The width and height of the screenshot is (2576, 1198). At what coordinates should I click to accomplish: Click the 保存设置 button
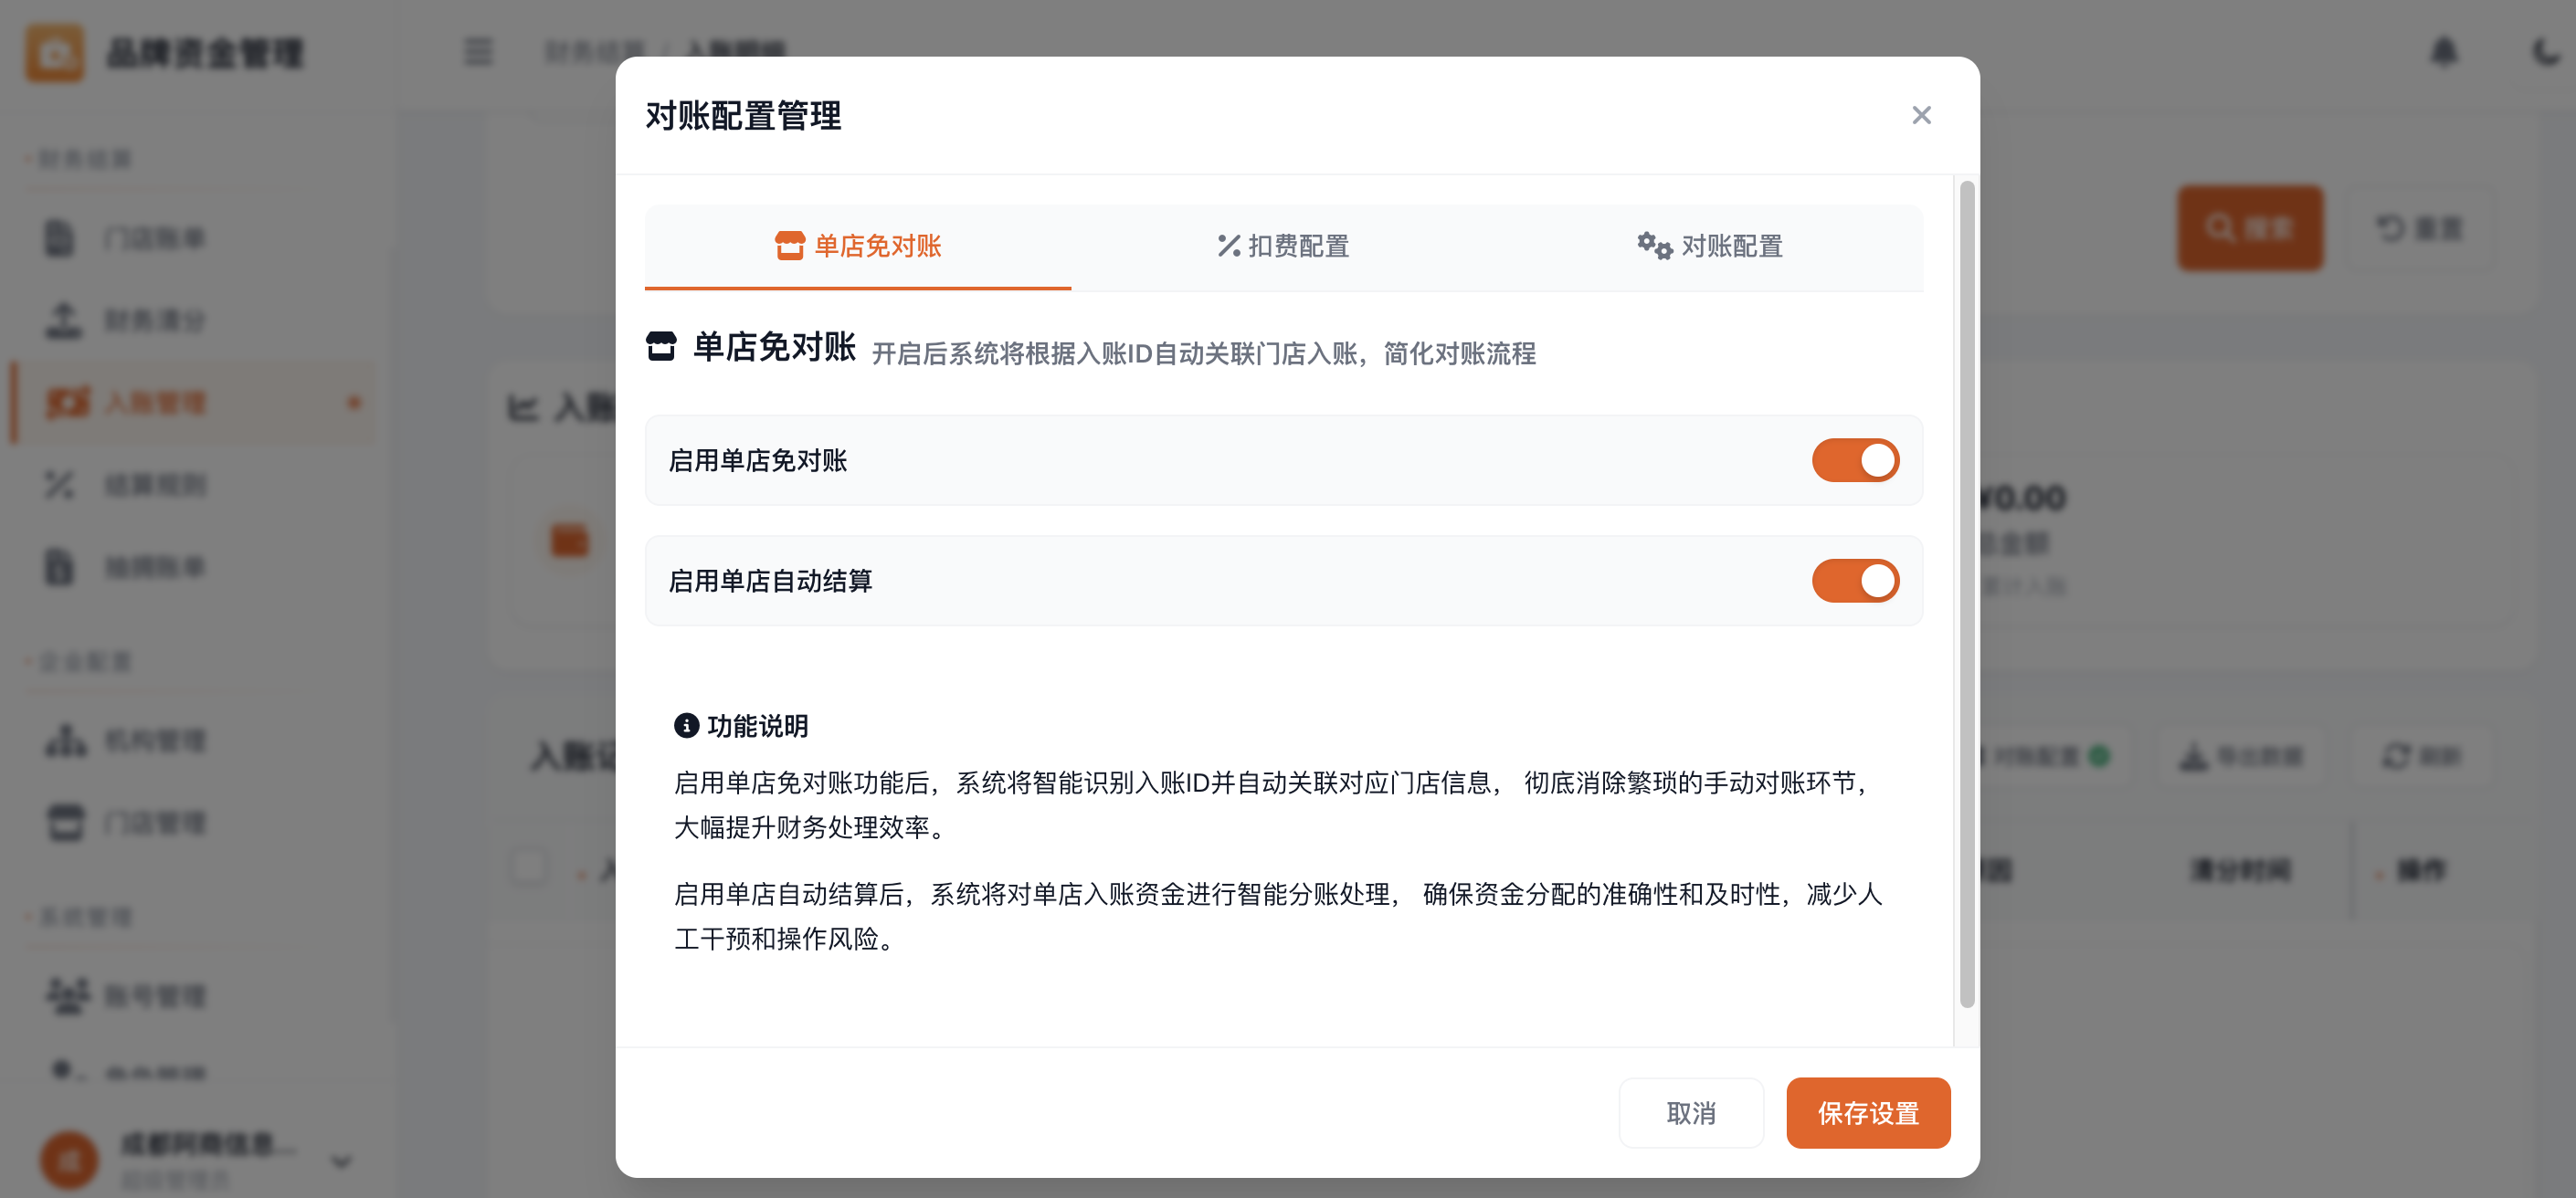1867,1112
